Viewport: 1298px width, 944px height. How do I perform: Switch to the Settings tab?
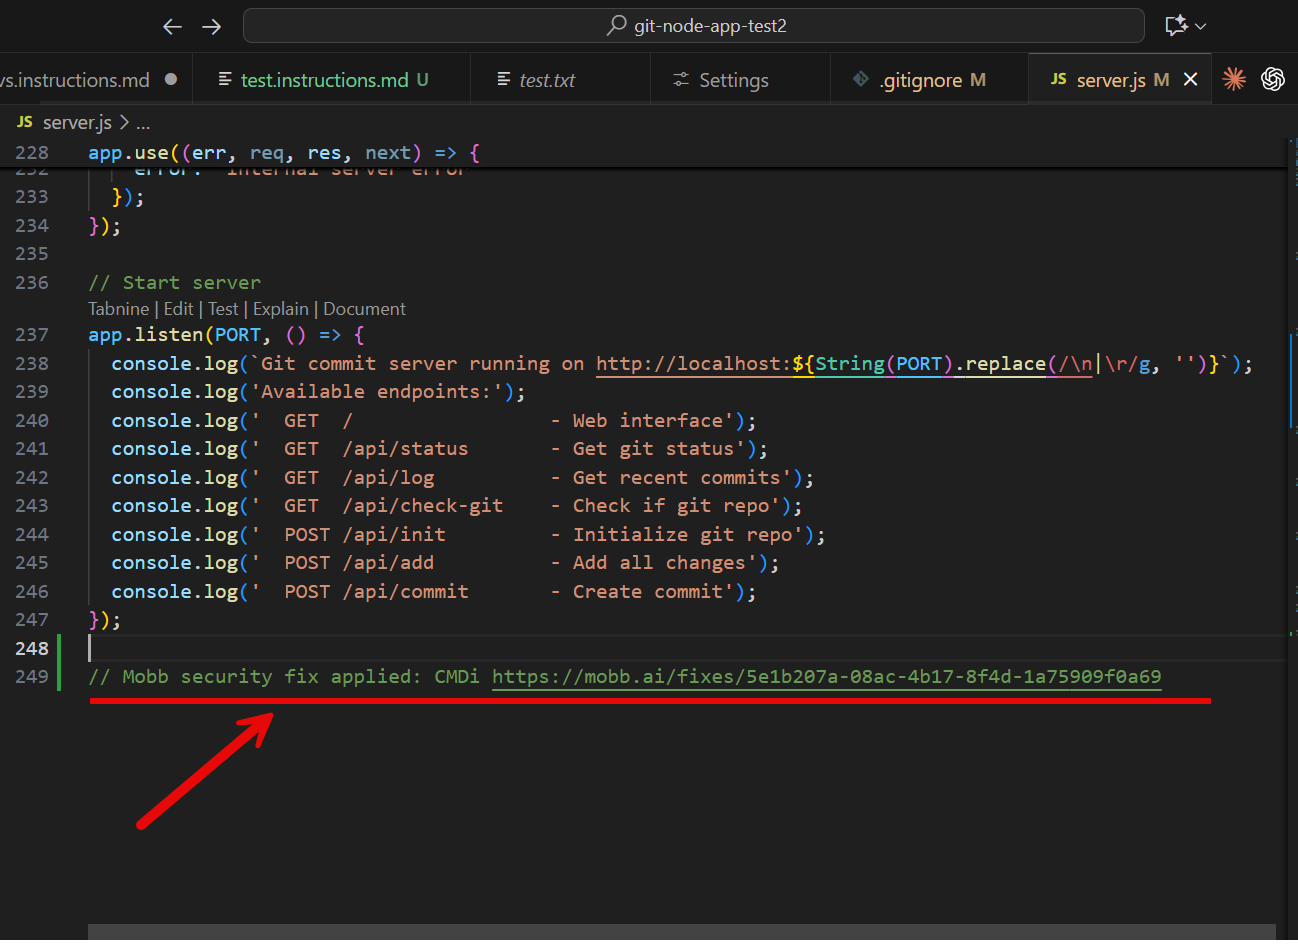733,80
